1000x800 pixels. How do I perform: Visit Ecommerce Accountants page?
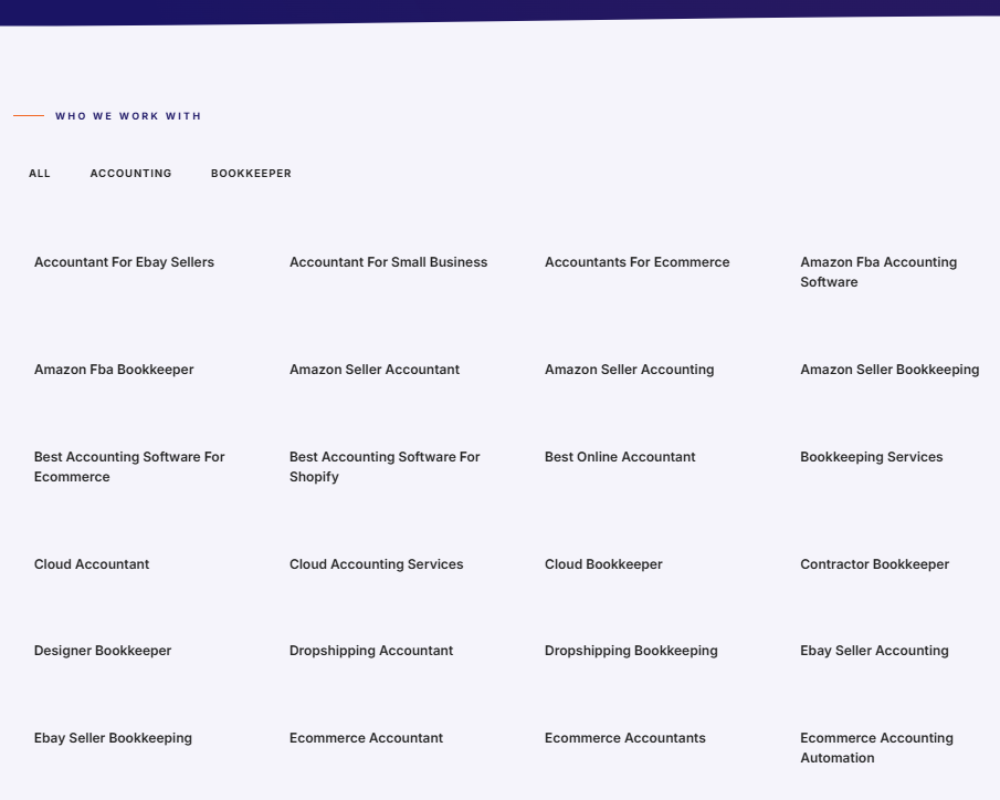625,738
